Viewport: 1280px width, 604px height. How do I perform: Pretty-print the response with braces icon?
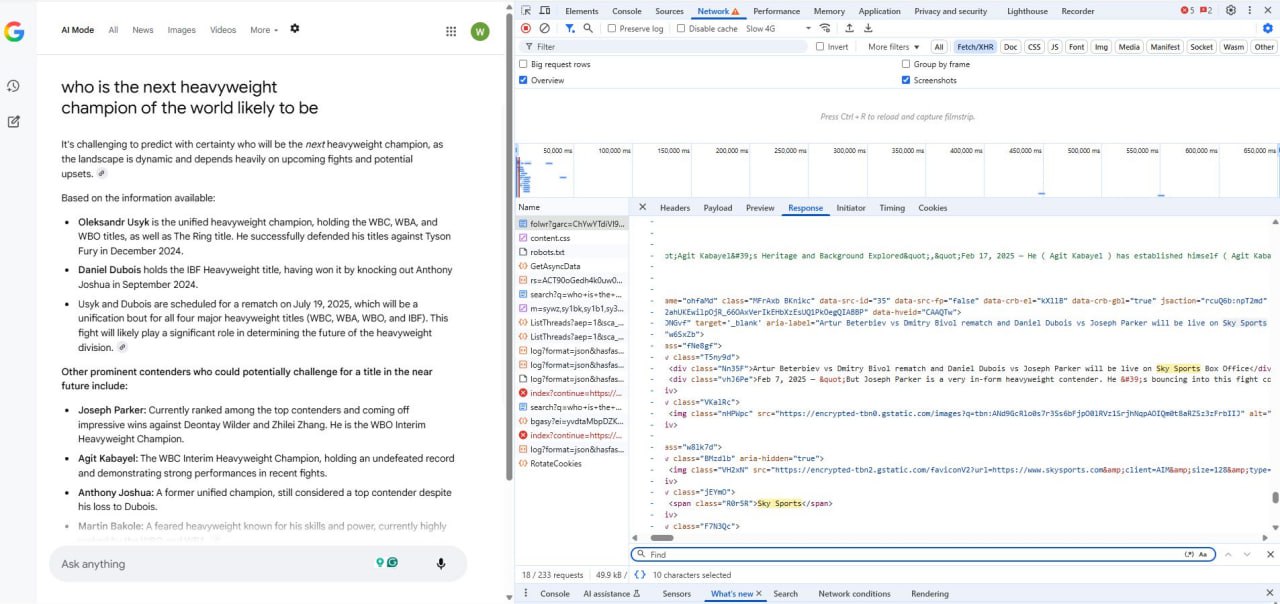click(x=640, y=575)
